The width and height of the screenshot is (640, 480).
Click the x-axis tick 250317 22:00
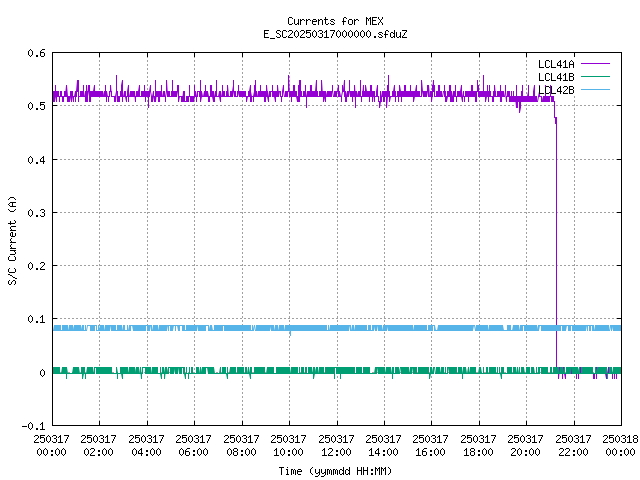pos(573,445)
